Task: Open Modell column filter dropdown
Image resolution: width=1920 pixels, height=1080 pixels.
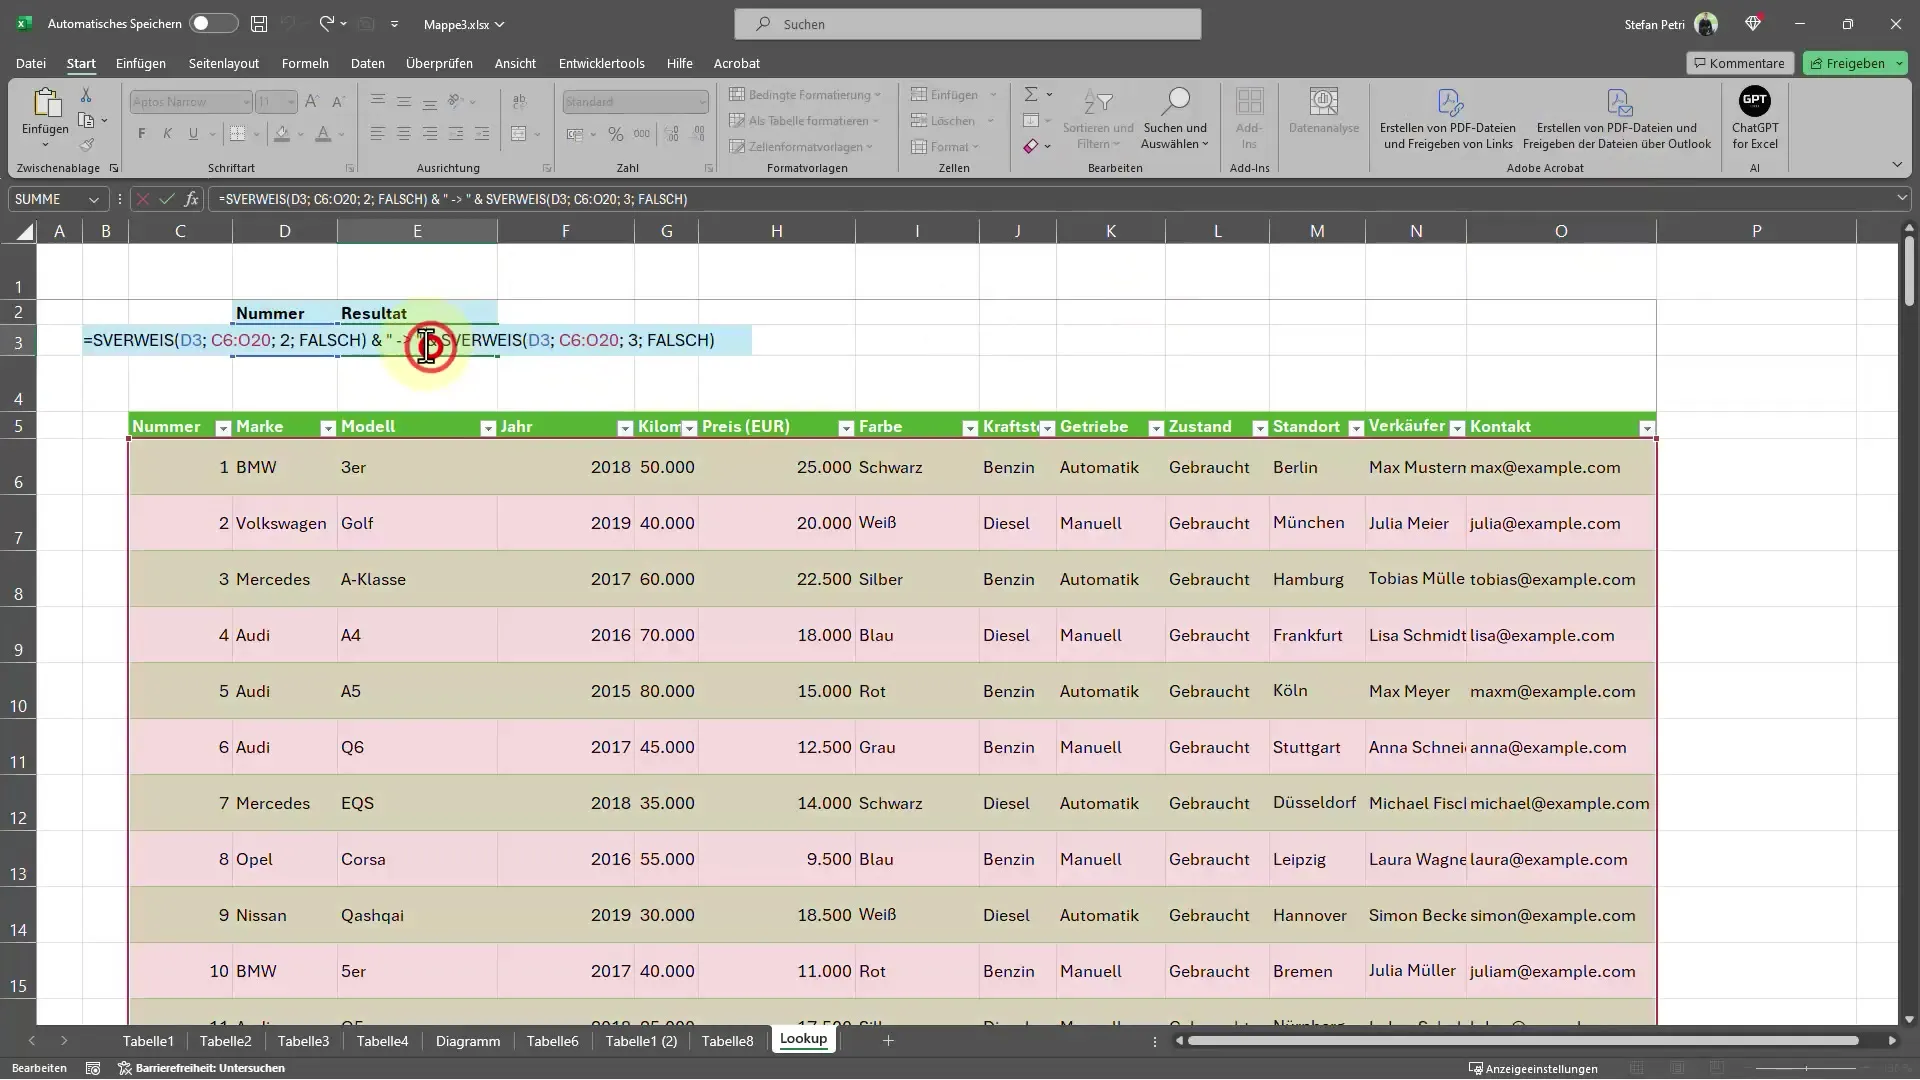Action: (488, 428)
